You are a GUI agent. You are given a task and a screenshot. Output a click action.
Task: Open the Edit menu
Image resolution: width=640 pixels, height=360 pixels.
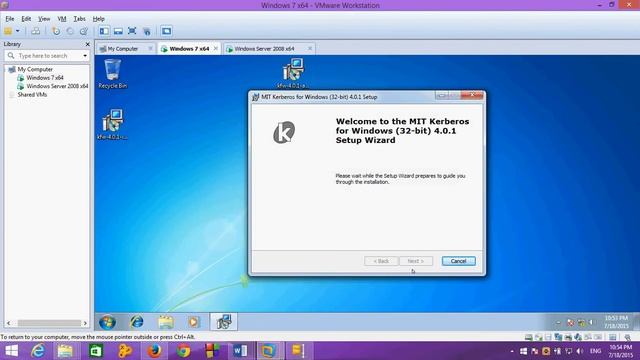pyautogui.click(x=26, y=19)
